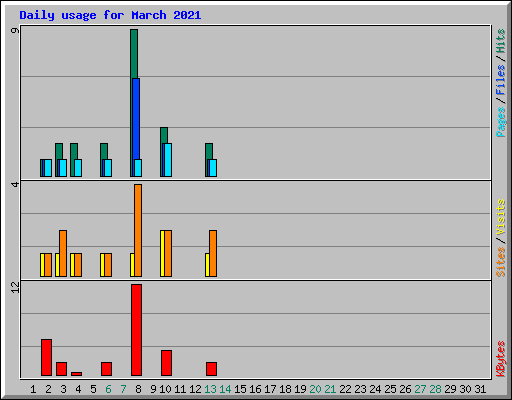Click the 'Hits' legend label
Screen dimensions: 512x400
coord(500,41)
